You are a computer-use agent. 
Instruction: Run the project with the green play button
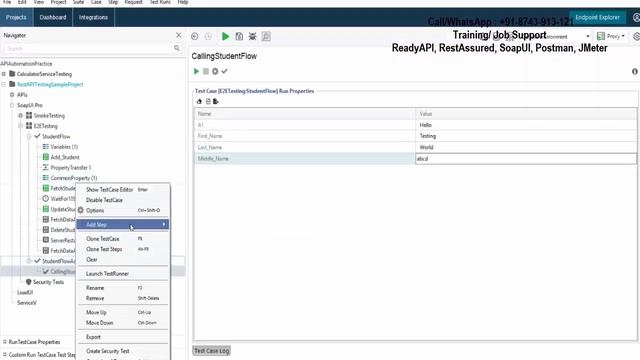point(225,36)
